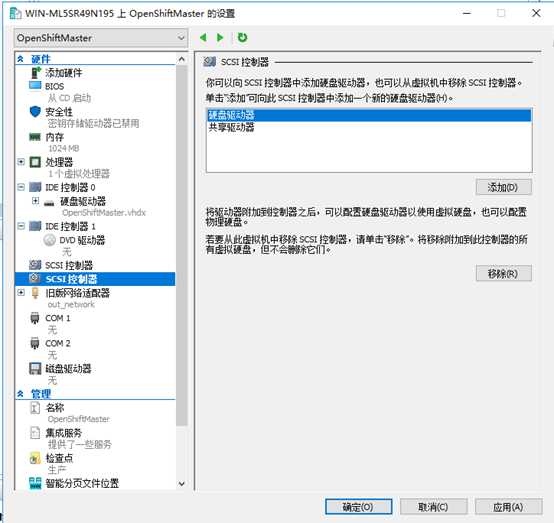Image resolution: width=554 pixels, height=523 pixels.
Task: Click the 智能分页文件位置 icon
Action: [x=35, y=483]
